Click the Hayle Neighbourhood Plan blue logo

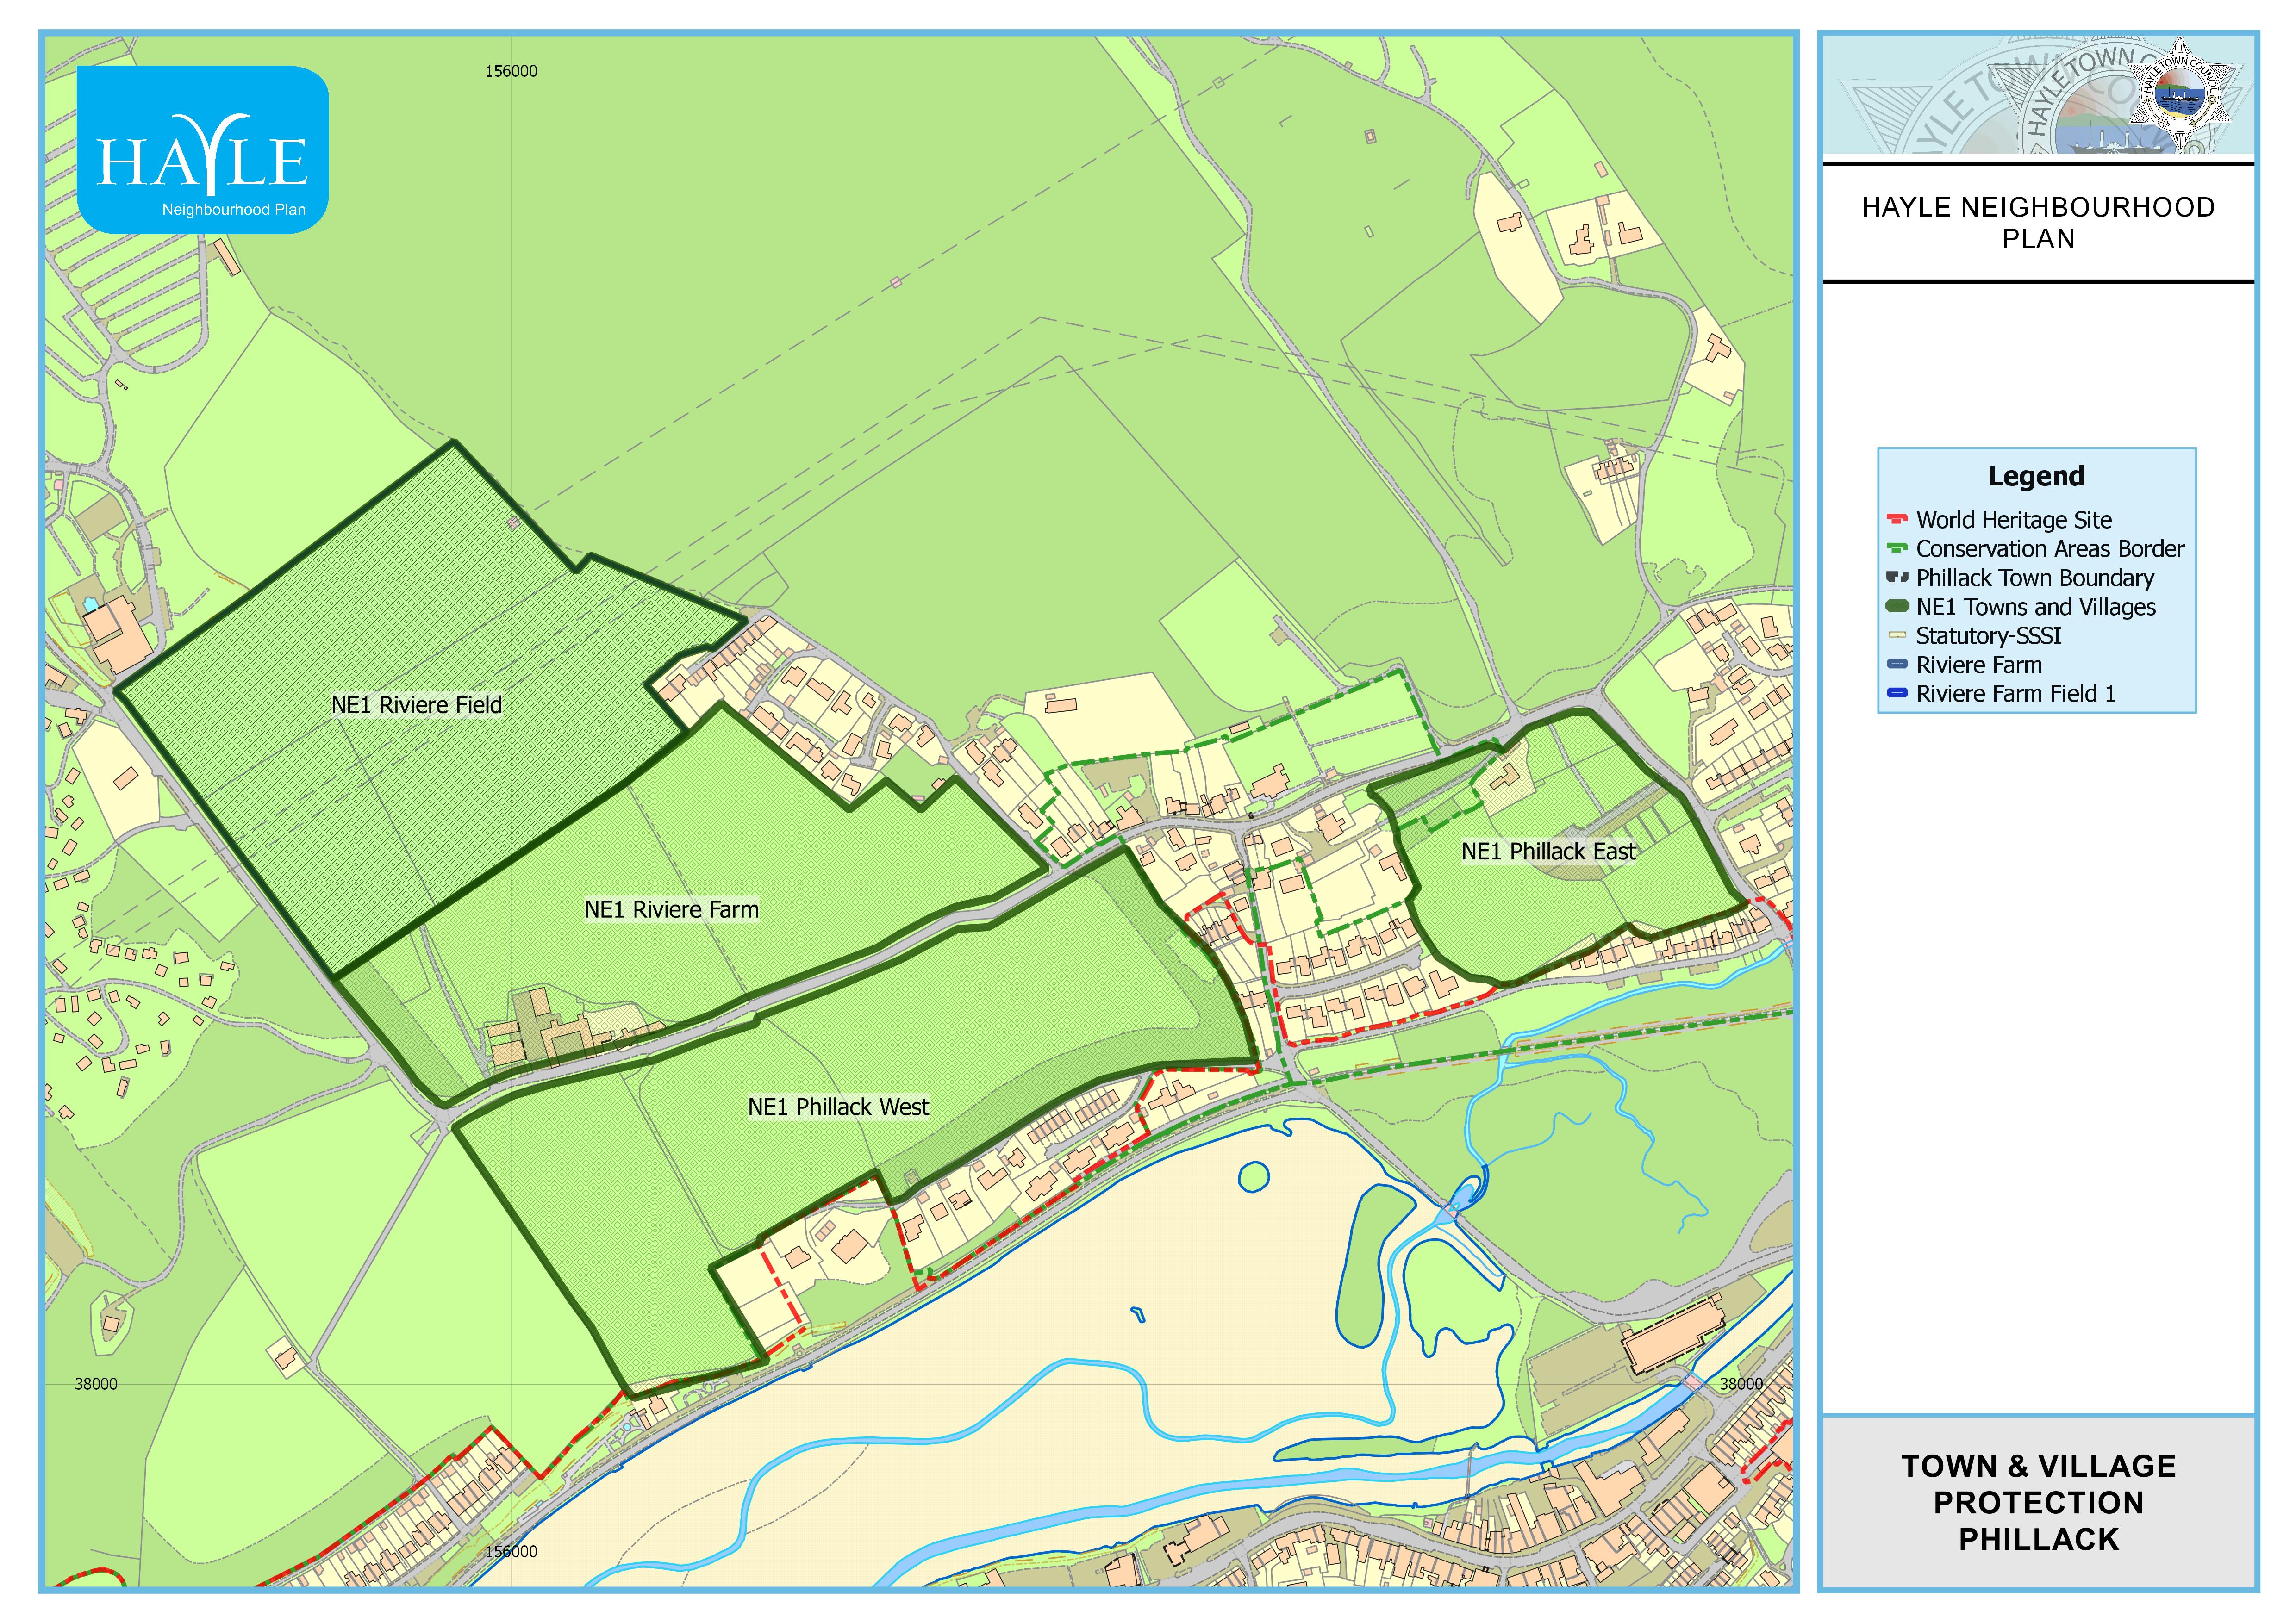pyautogui.click(x=203, y=150)
